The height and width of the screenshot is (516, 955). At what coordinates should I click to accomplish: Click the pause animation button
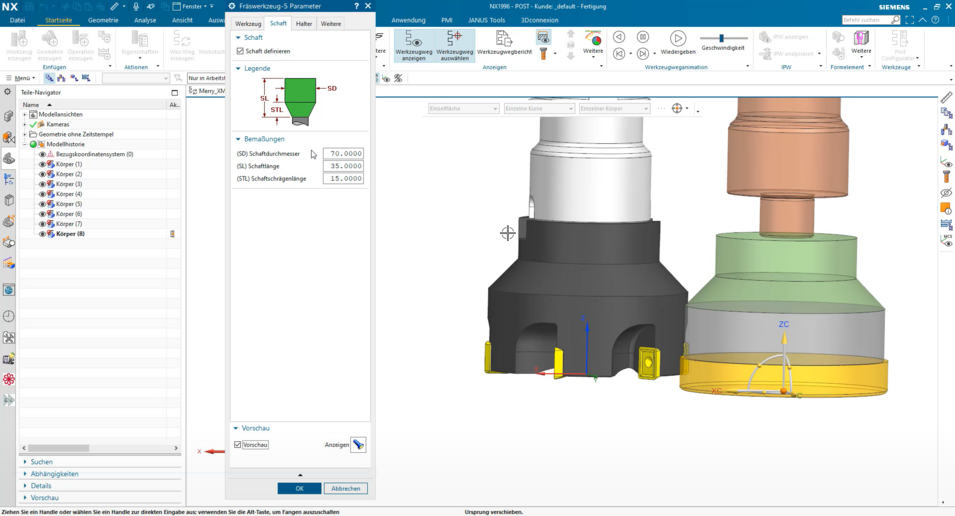pos(643,37)
